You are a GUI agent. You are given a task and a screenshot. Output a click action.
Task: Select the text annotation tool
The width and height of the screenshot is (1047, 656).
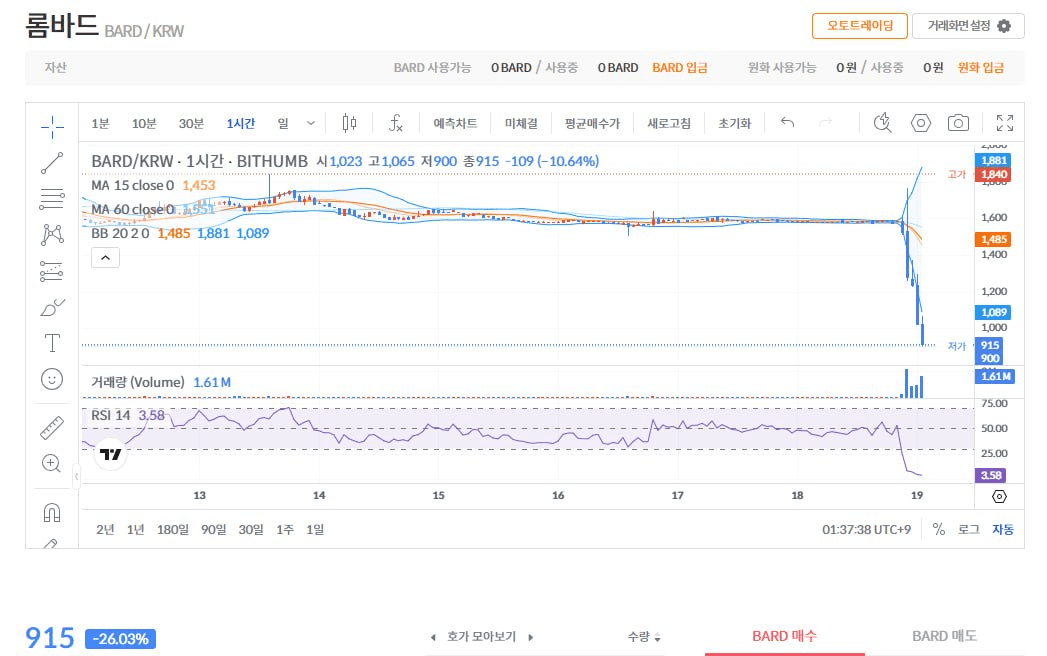(x=52, y=343)
